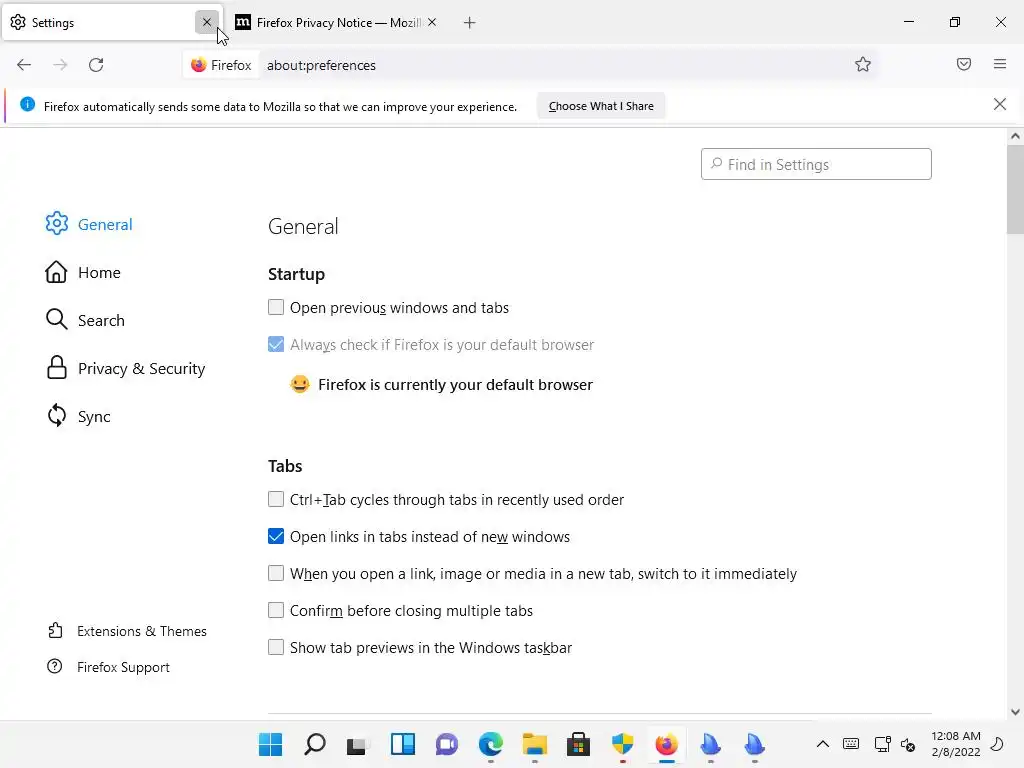The height and width of the screenshot is (768, 1024).
Task: Open Extensions & Themes
Action: coord(127,631)
